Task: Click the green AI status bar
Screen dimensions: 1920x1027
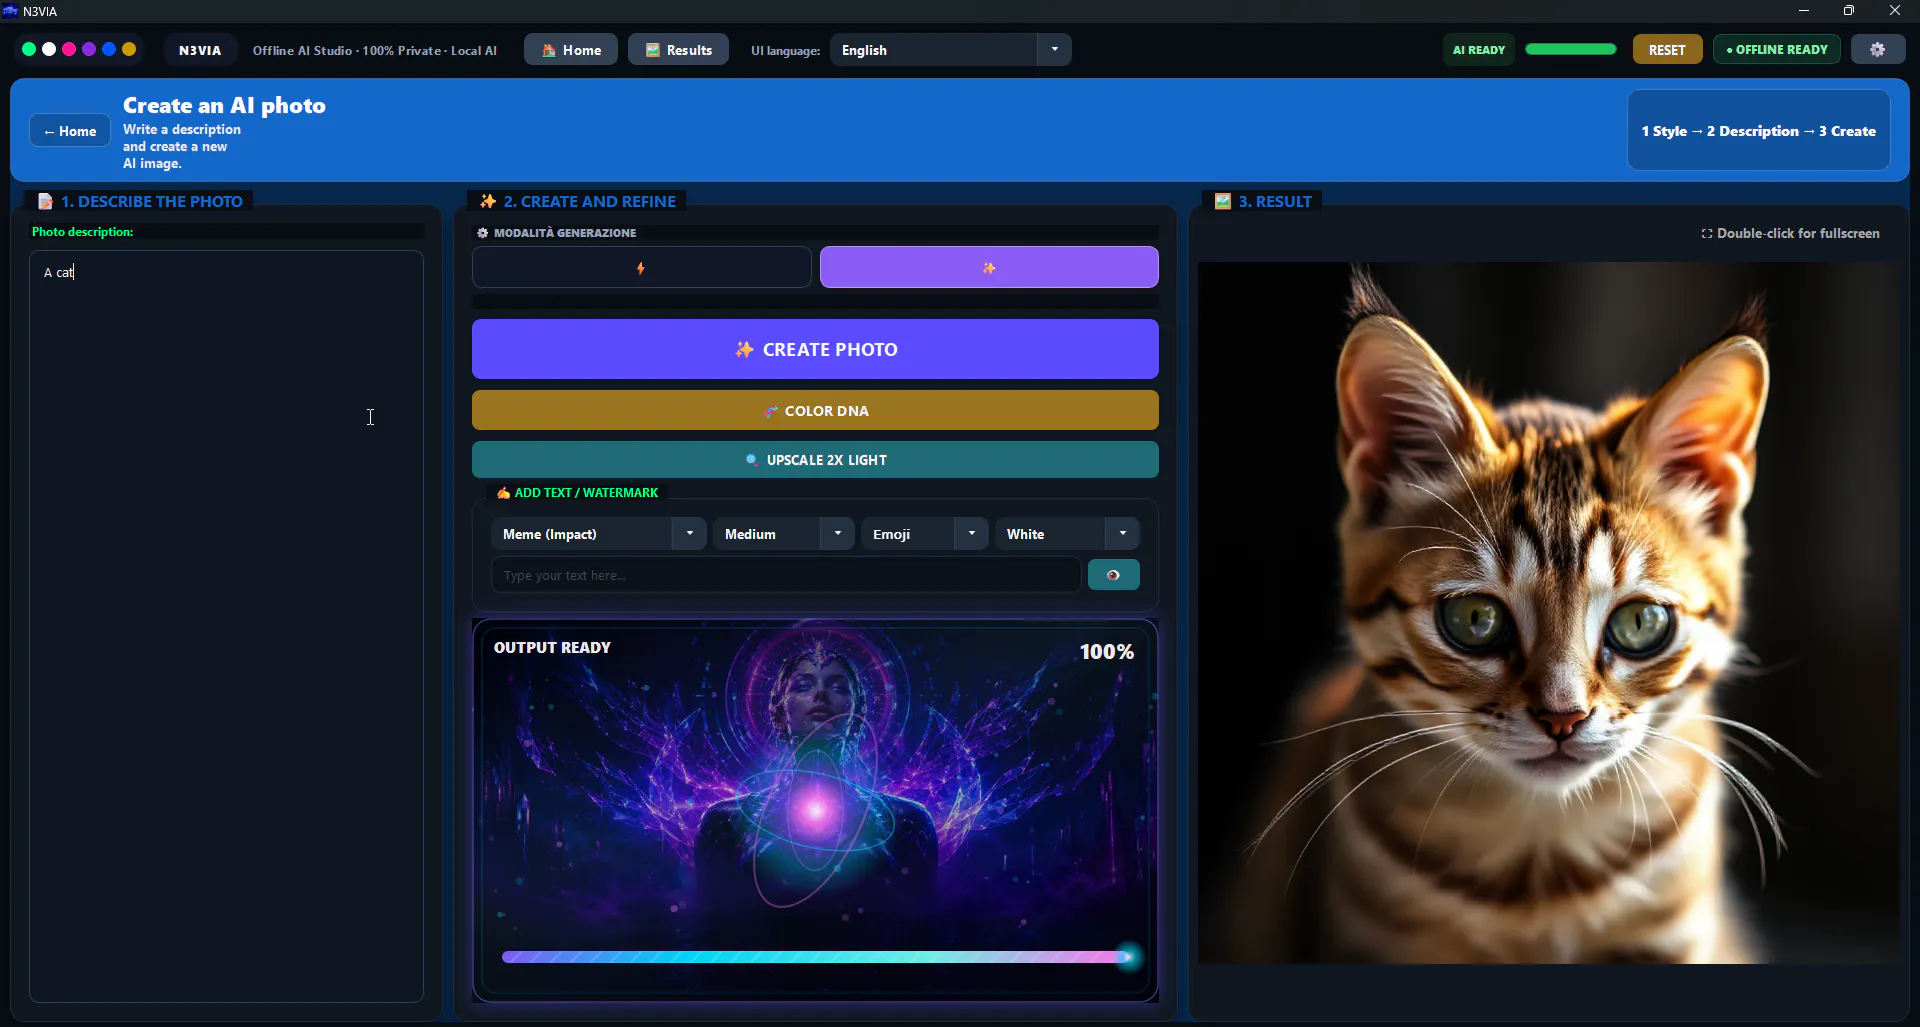Action: (1570, 49)
